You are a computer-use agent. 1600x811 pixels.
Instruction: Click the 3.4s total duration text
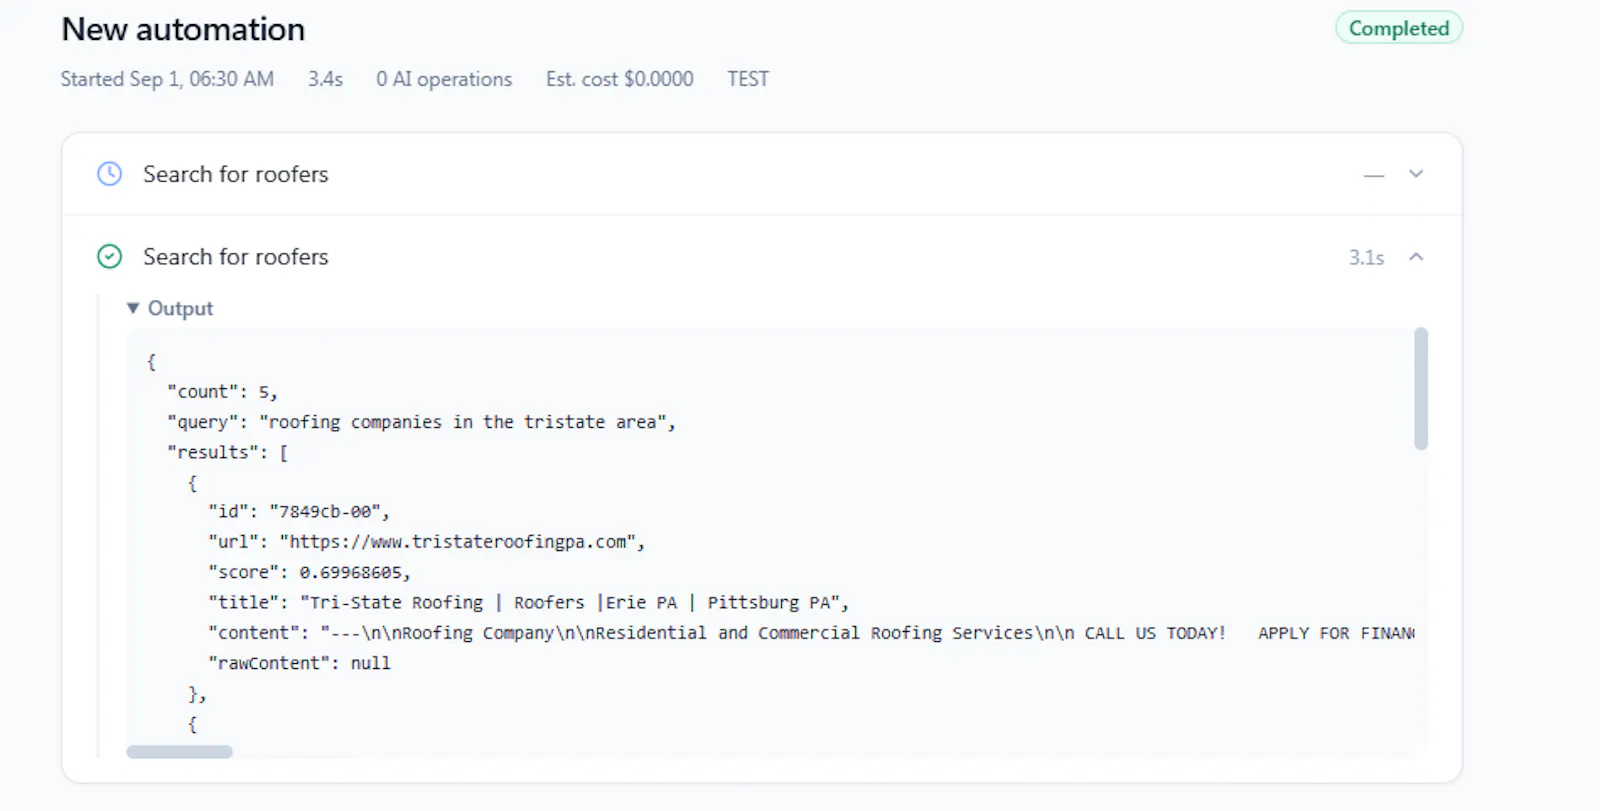[x=325, y=79]
